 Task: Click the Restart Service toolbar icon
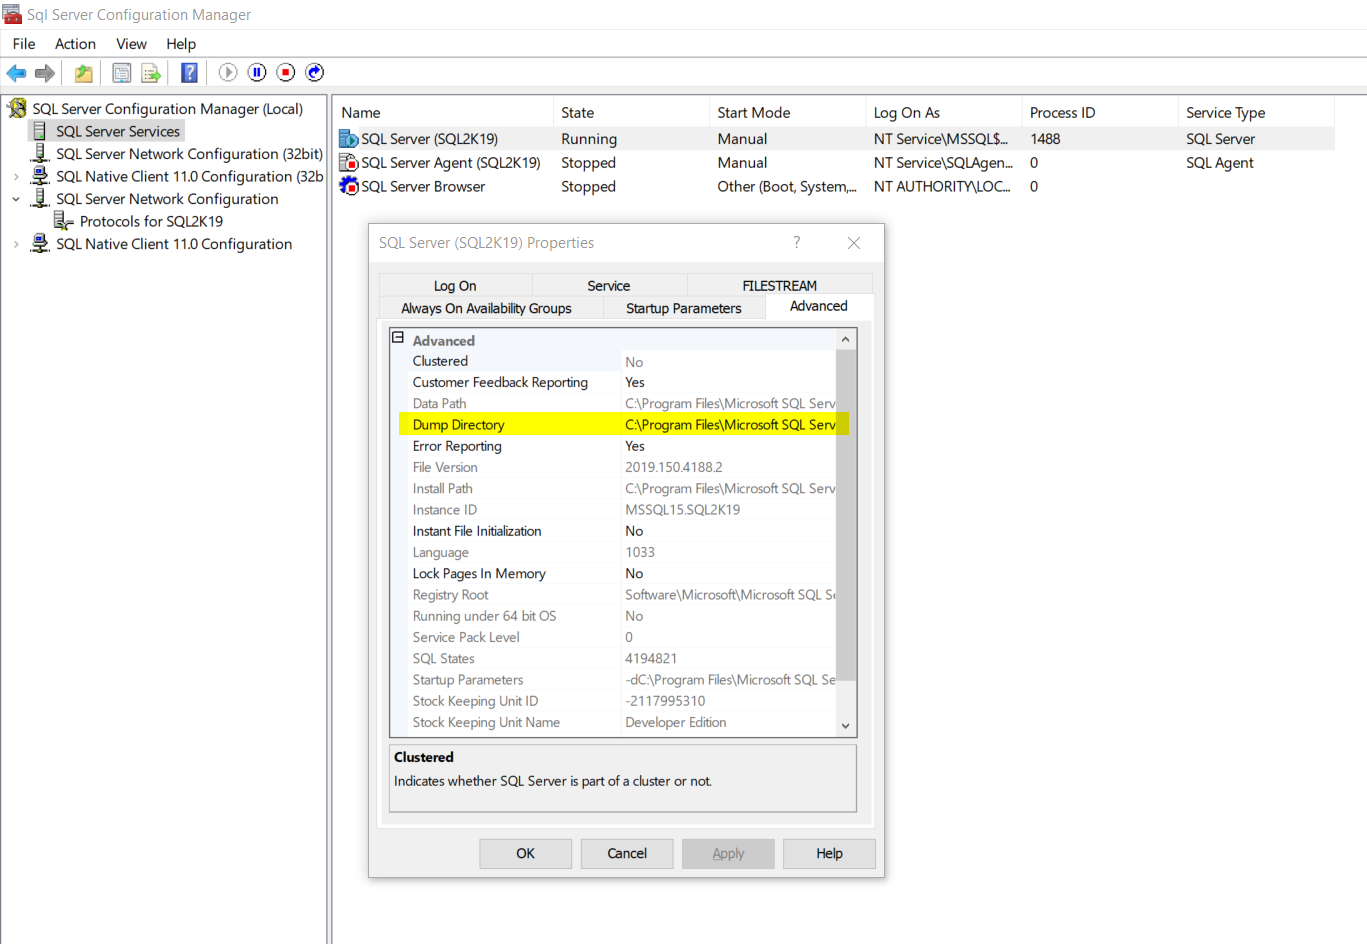(315, 72)
